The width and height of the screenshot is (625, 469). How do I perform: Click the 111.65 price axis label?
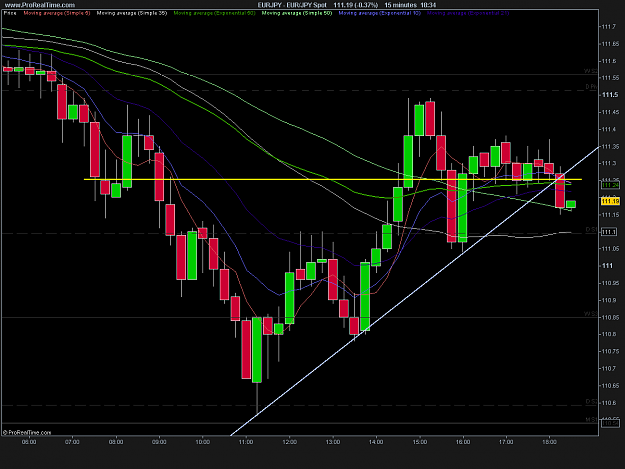pos(610,44)
